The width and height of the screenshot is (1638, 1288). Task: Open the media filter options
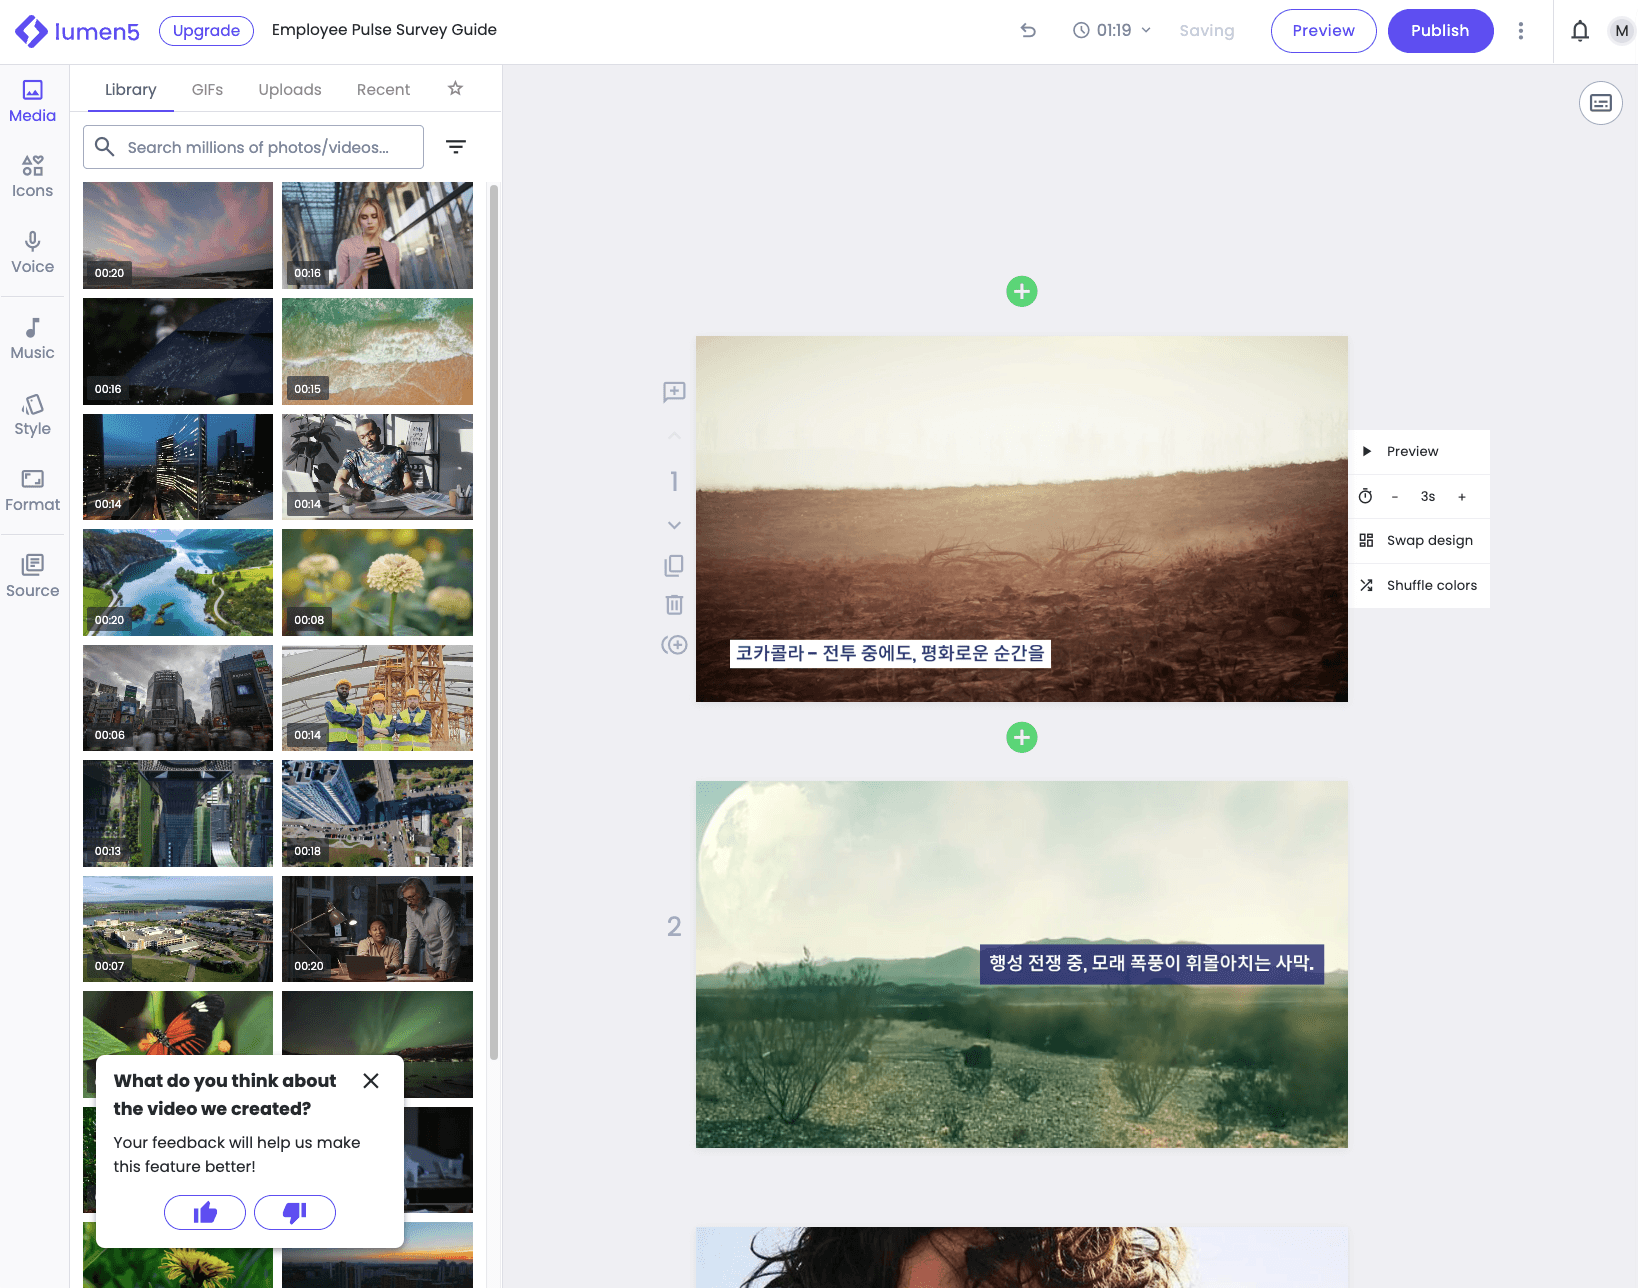(456, 147)
